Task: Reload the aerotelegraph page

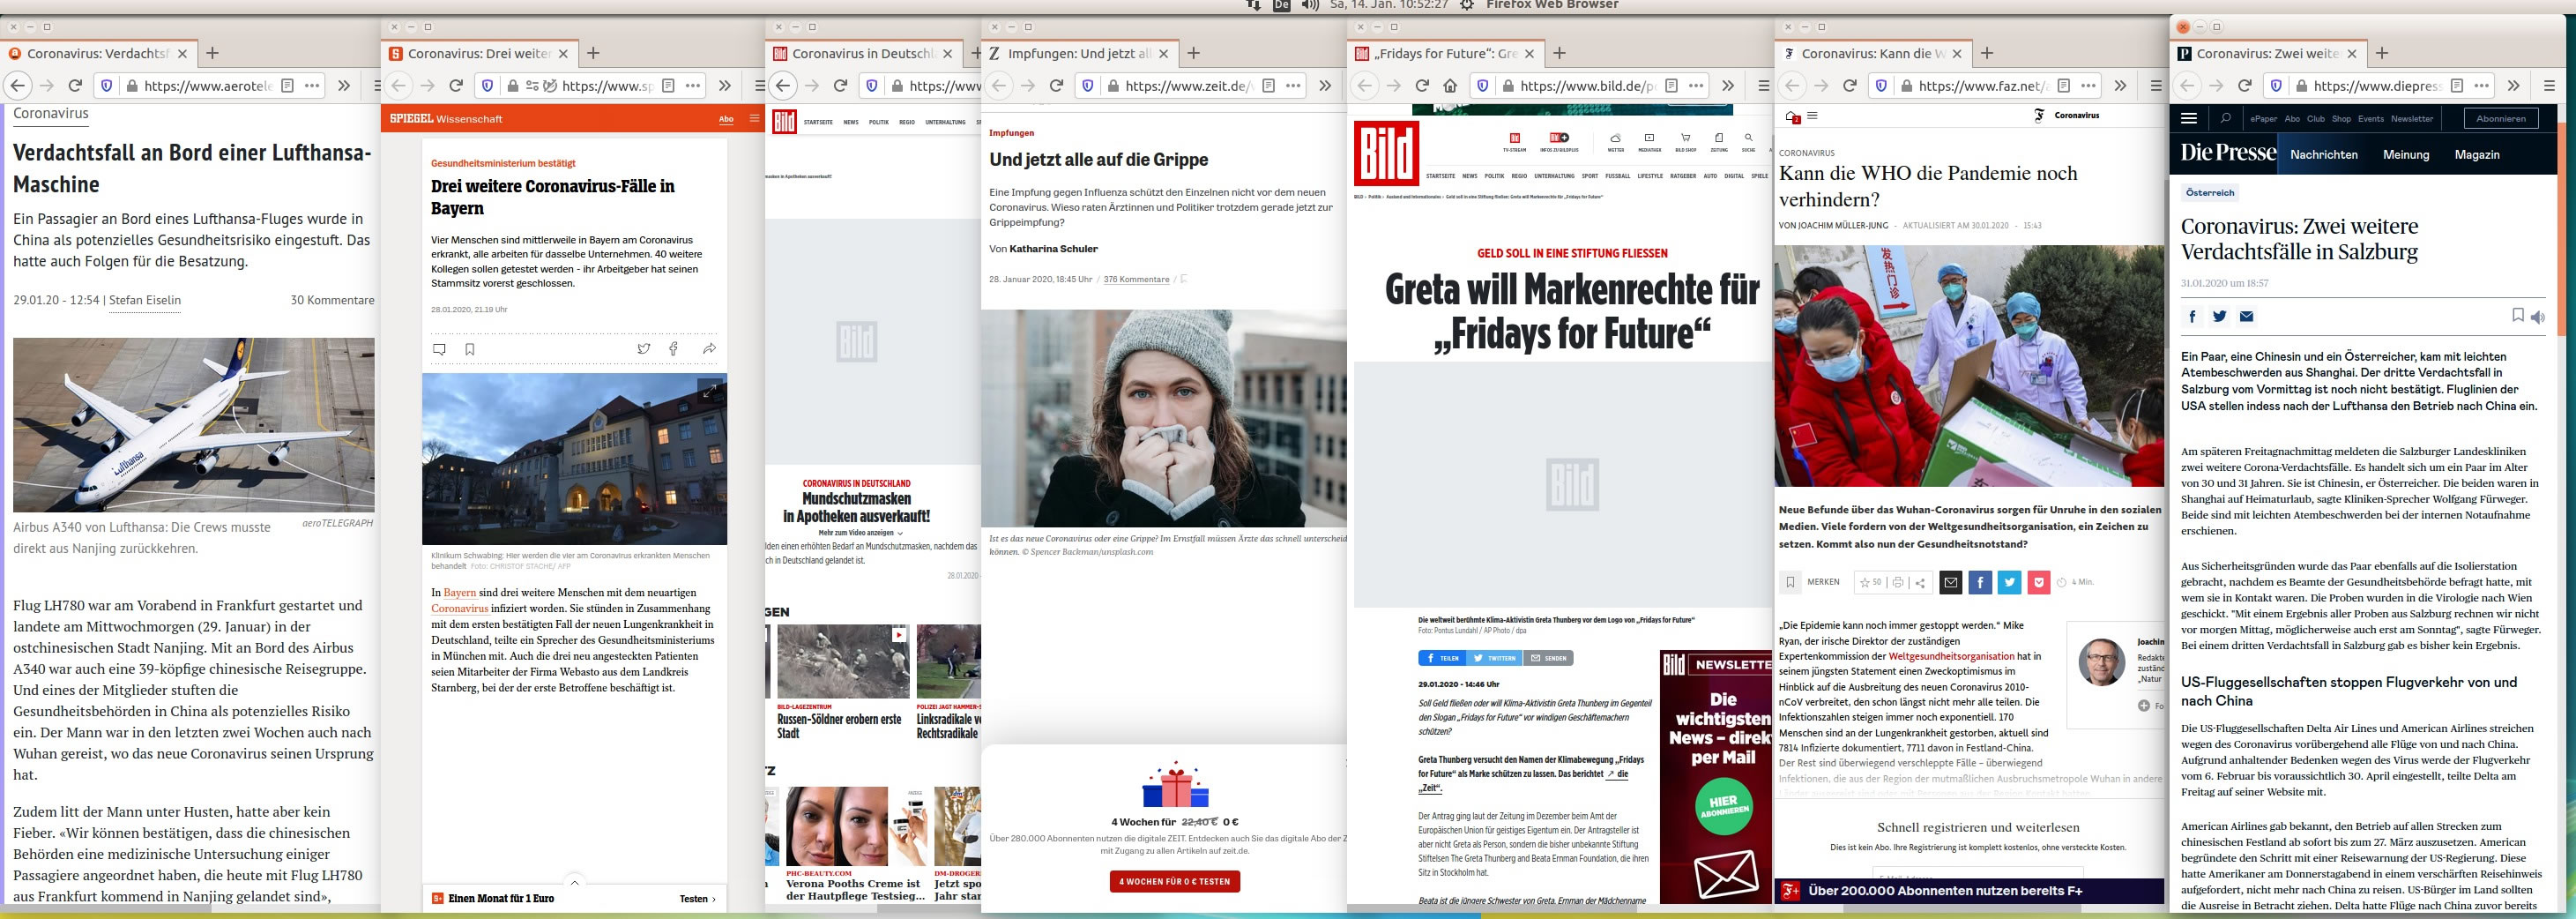Action: coord(75,86)
